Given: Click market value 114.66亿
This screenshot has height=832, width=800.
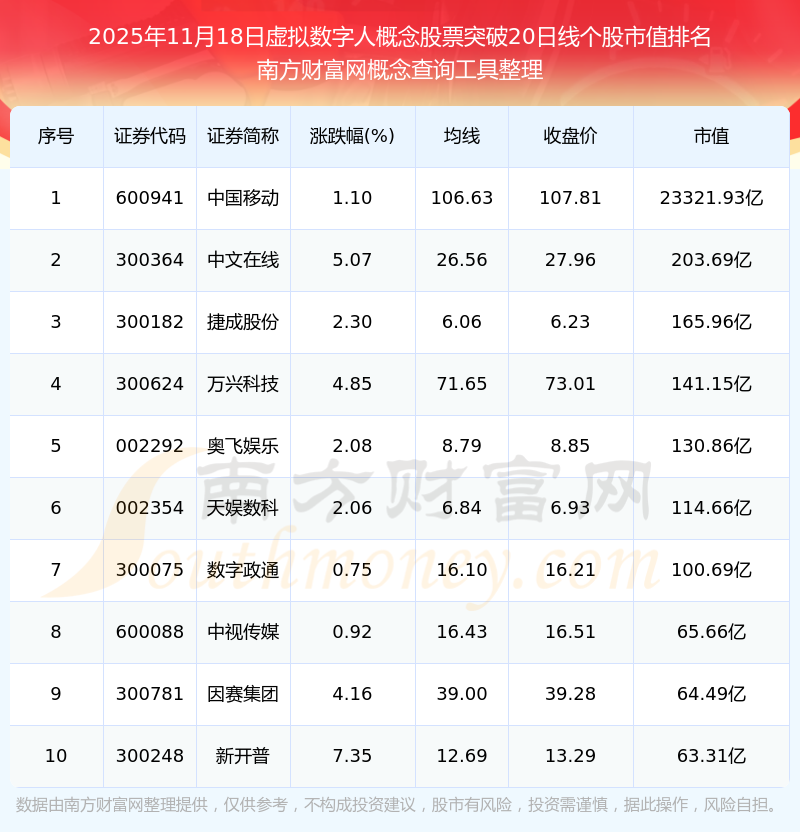Looking at the screenshot, I should tap(711, 508).
